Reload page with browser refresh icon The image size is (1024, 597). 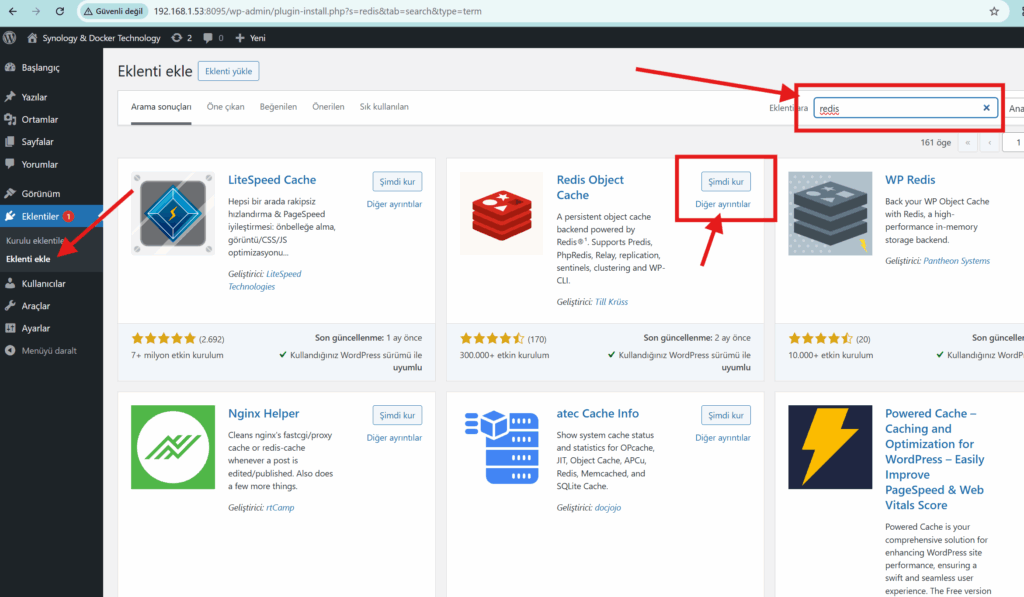[59, 11]
